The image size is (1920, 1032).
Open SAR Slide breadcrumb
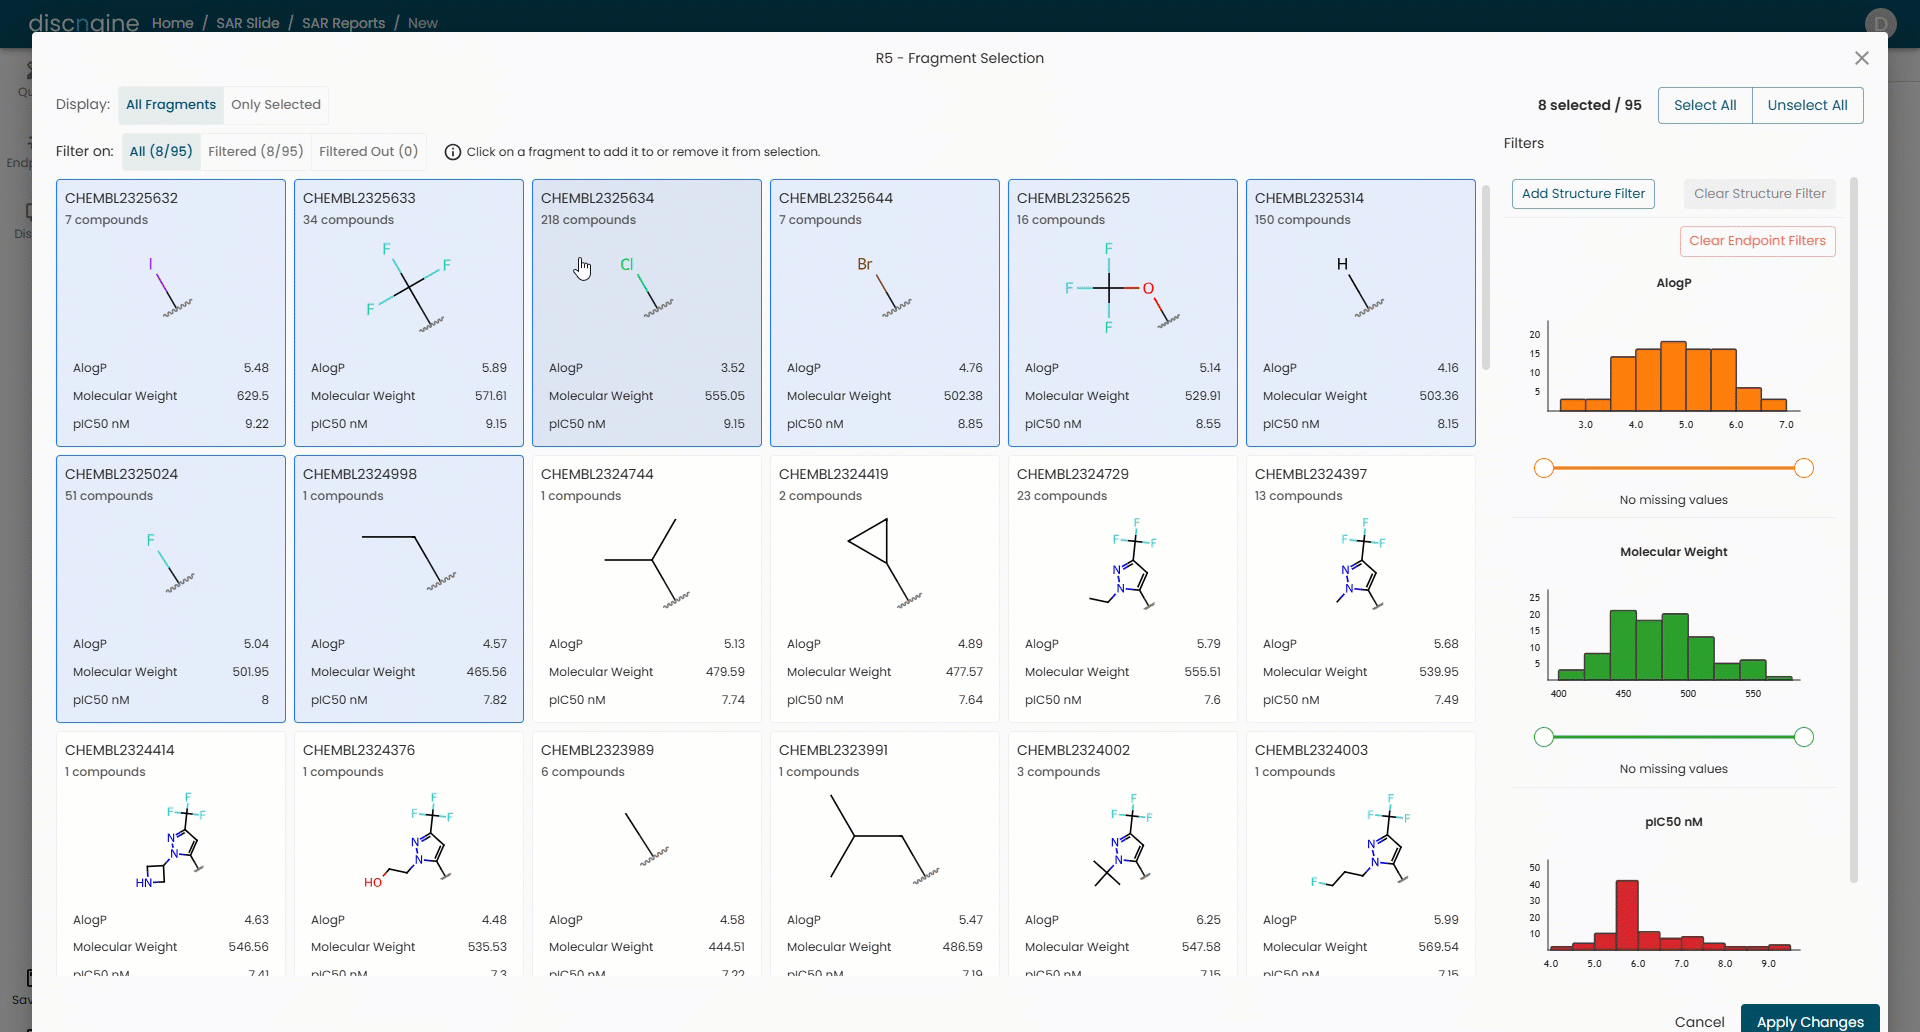[248, 23]
